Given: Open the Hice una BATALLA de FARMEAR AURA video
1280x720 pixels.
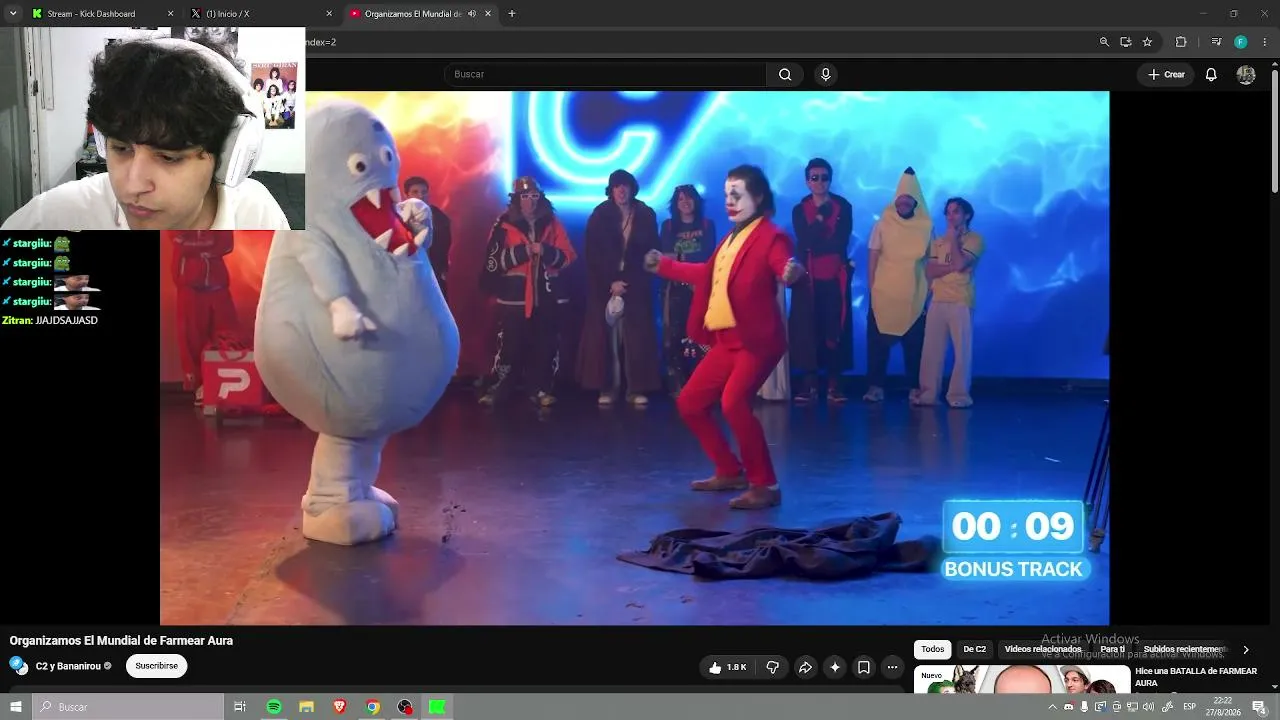Looking at the screenshot, I should [1196, 677].
